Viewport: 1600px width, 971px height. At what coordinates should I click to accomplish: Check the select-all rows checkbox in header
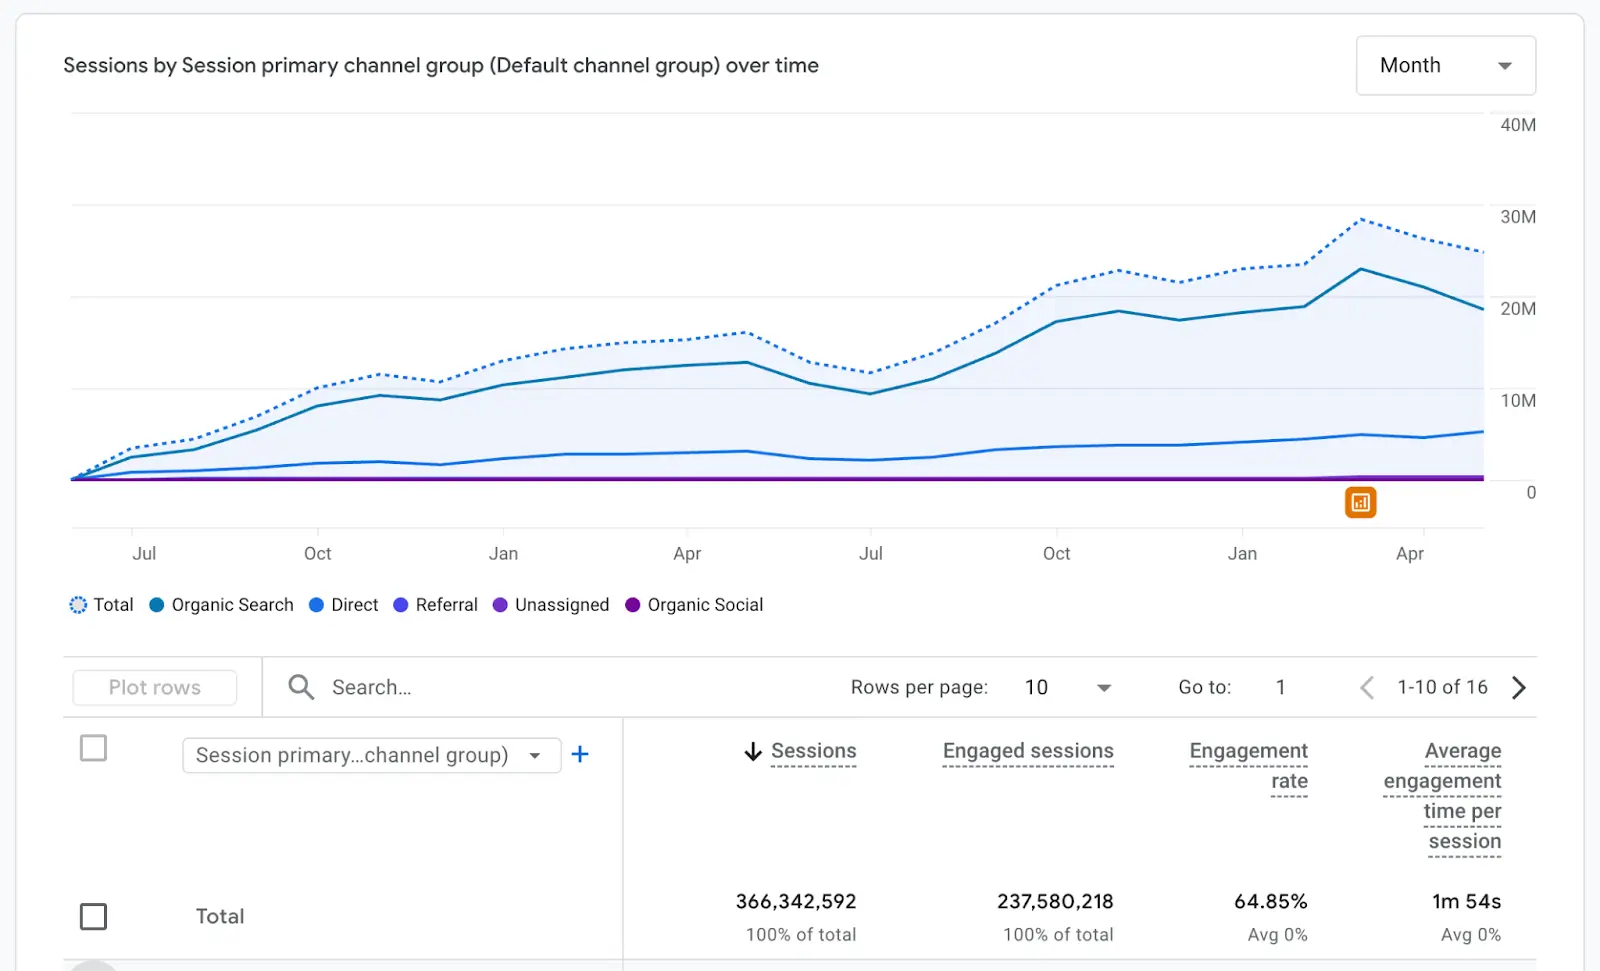[93, 748]
